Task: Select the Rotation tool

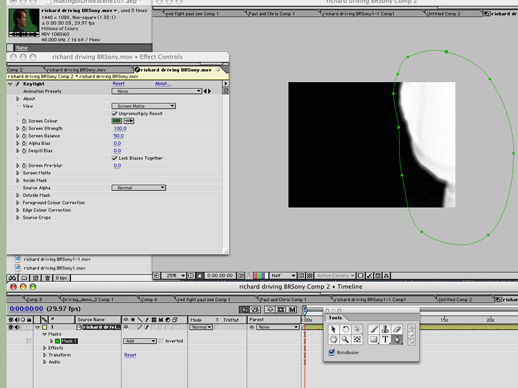Action: click(x=345, y=329)
